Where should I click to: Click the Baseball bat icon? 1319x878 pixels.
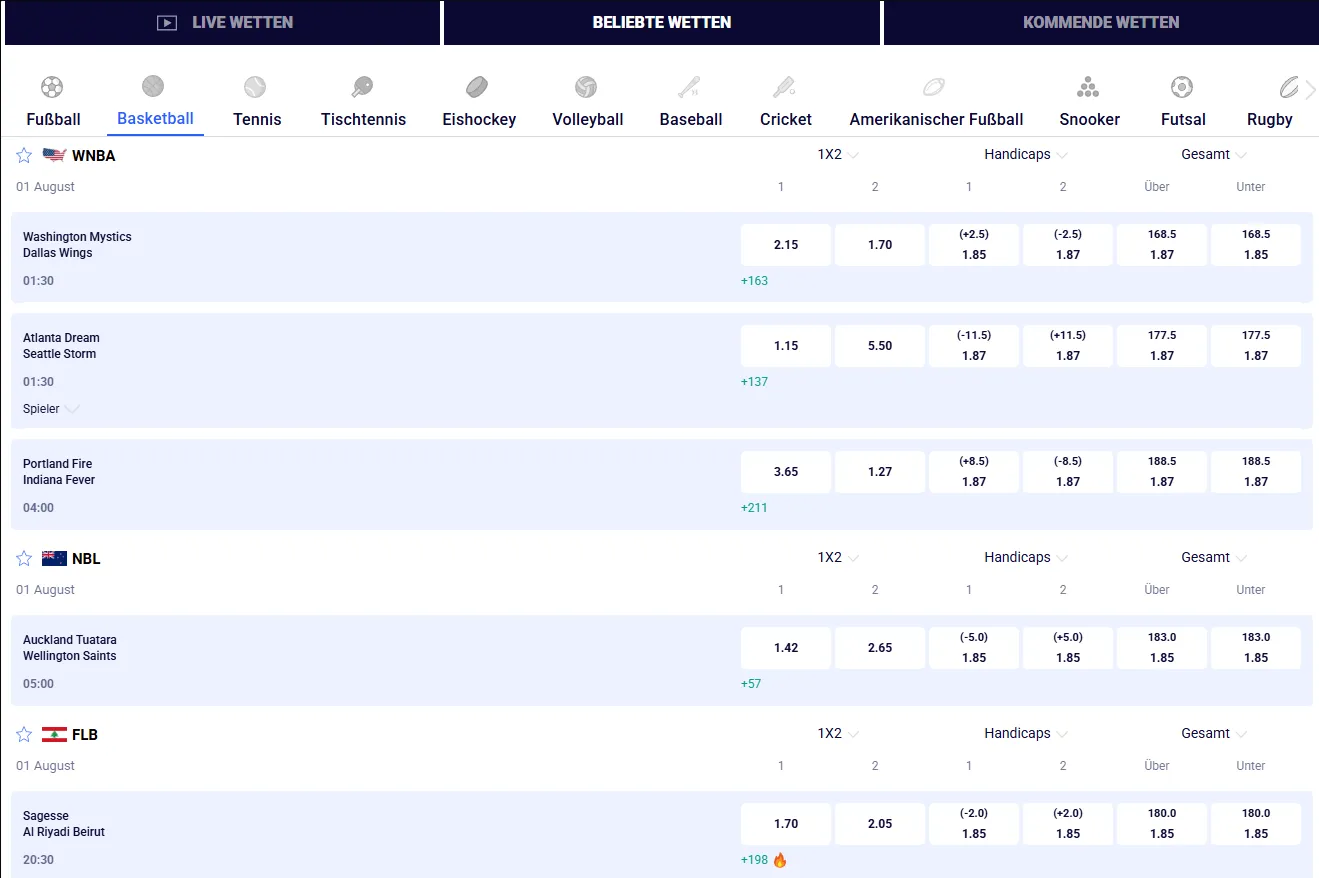(689, 87)
